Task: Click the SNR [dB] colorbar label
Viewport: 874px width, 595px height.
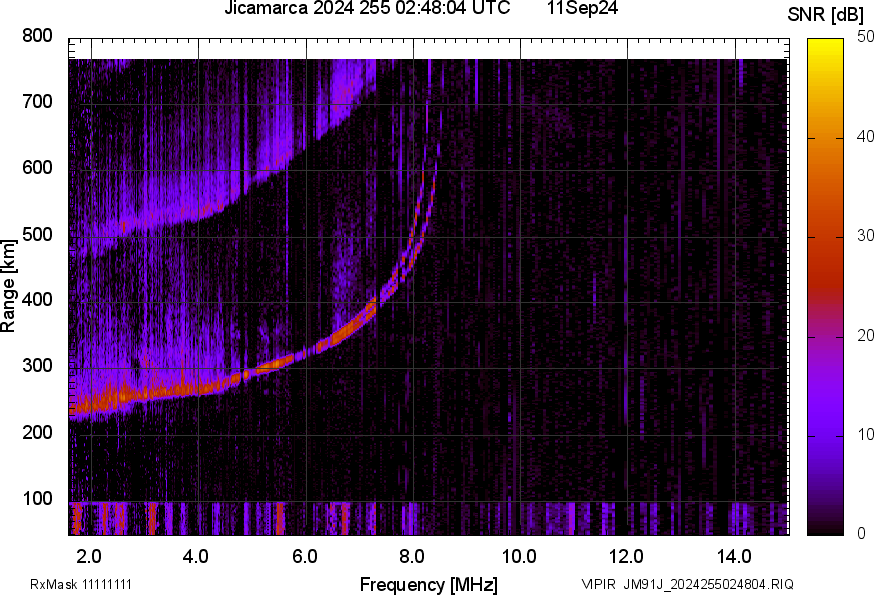Action: point(826,12)
